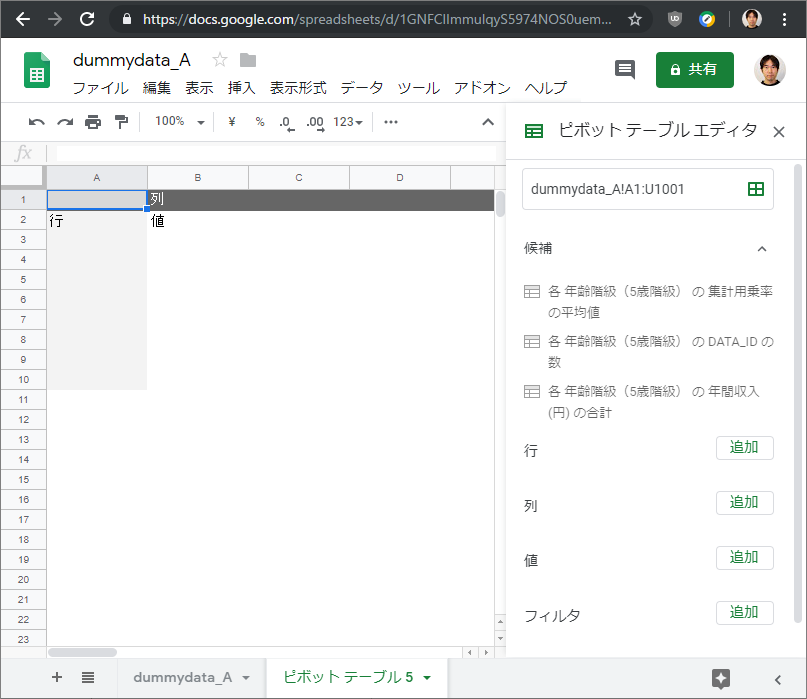Apply currency format using the ¥ icon
This screenshot has height=699, width=807.
tap(230, 121)
